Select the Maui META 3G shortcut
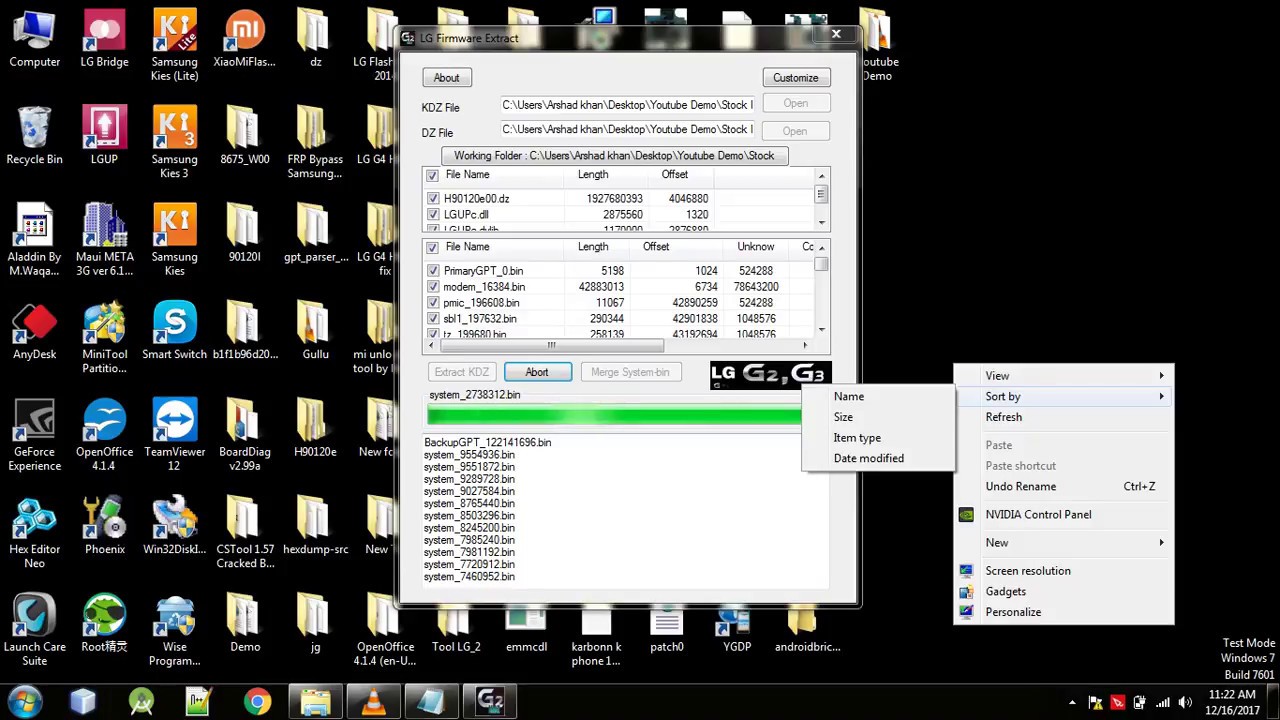 104,241
